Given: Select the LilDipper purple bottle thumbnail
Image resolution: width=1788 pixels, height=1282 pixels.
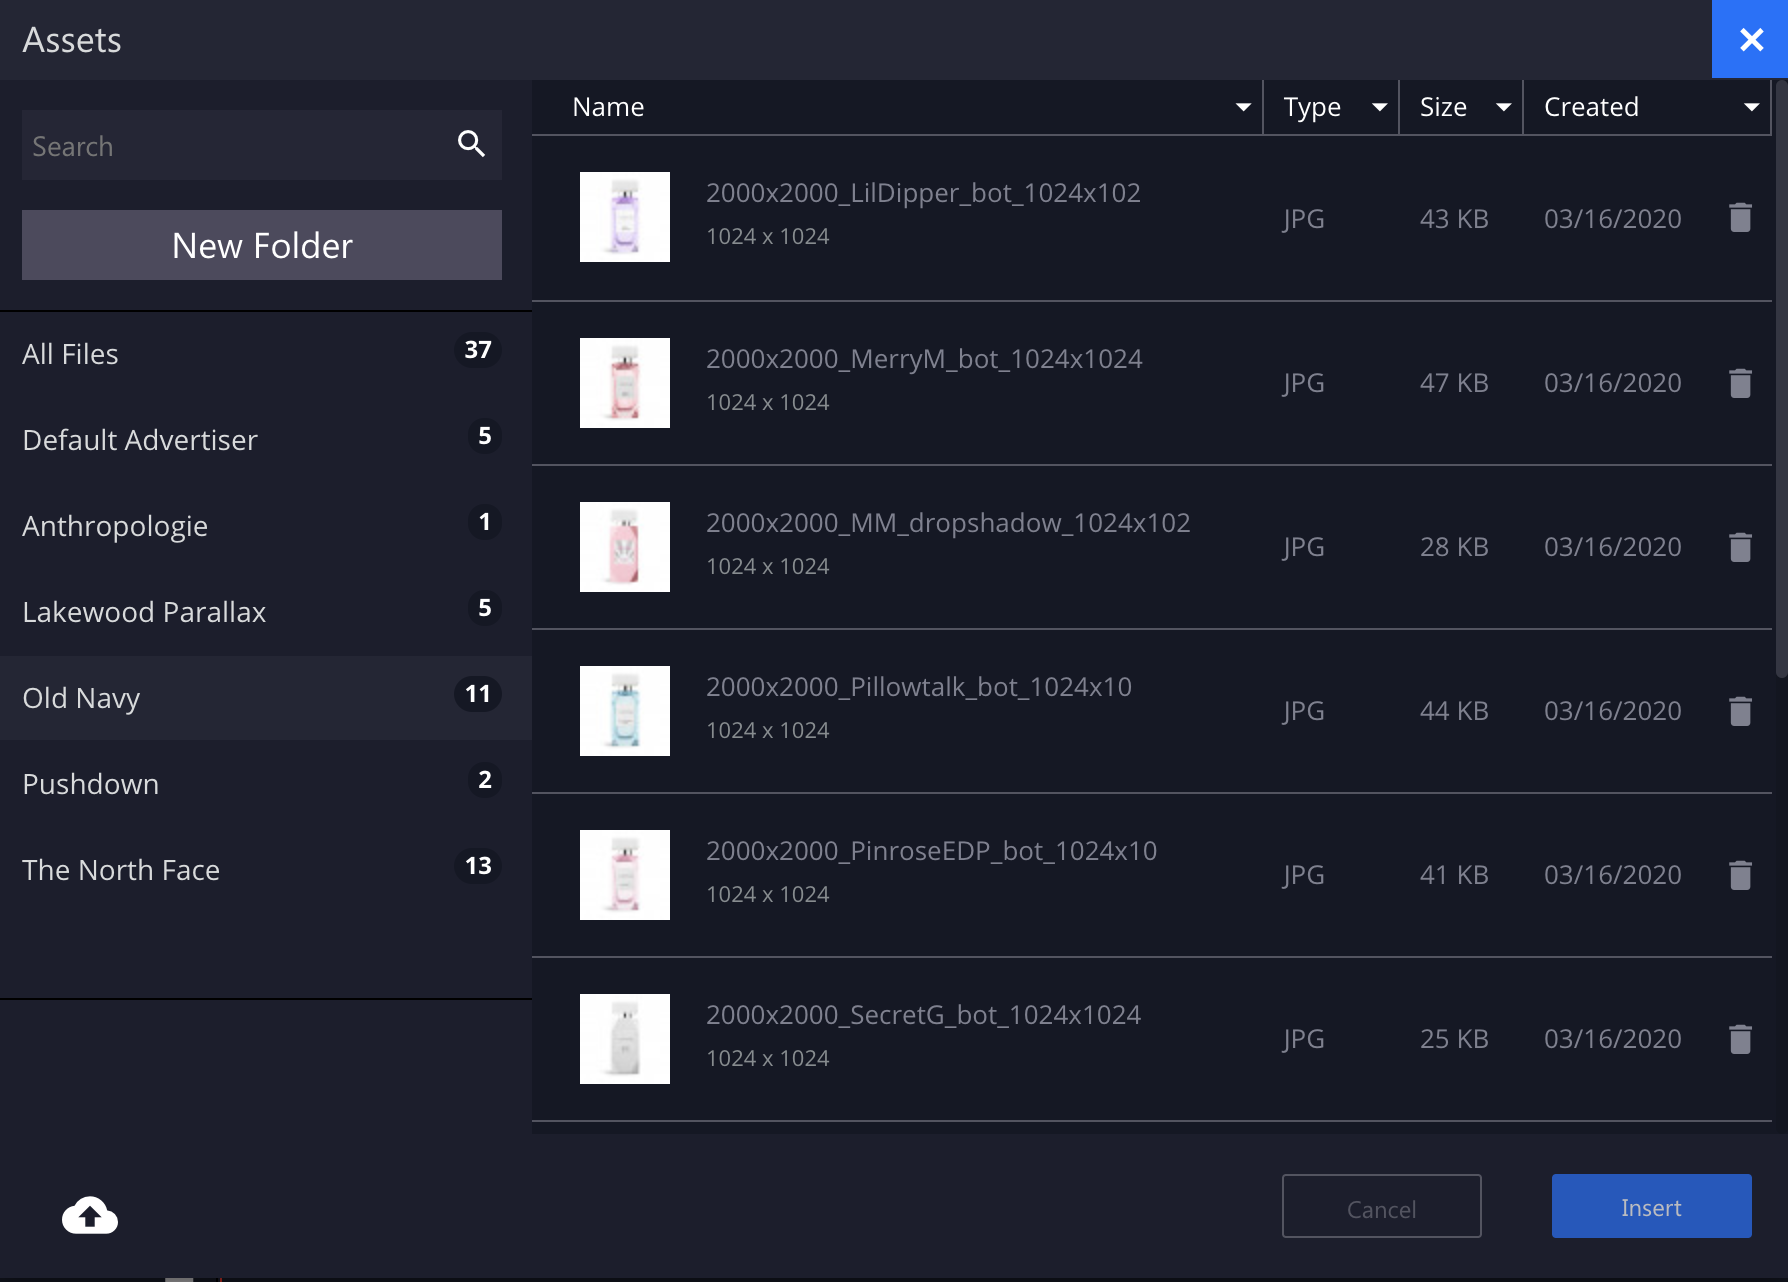Looking at the screenshot, I should tap(625, 217).
